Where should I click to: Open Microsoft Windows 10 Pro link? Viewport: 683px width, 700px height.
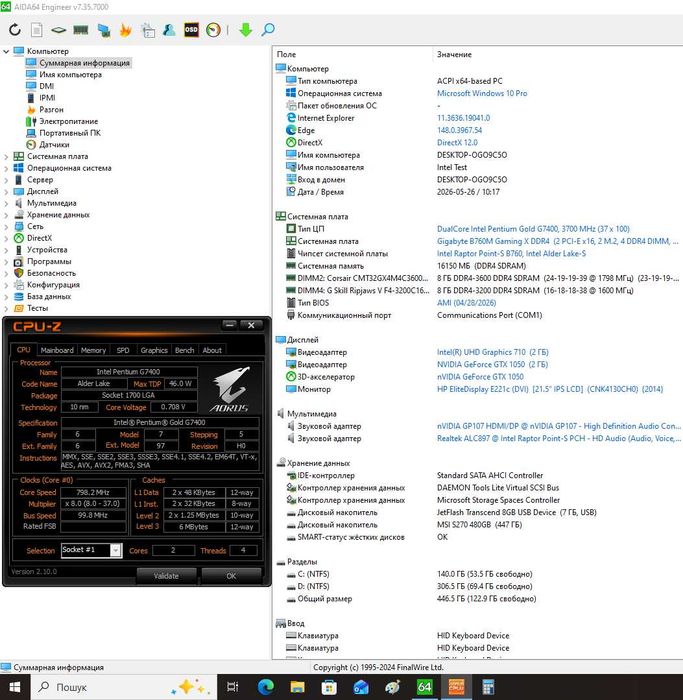482,93
